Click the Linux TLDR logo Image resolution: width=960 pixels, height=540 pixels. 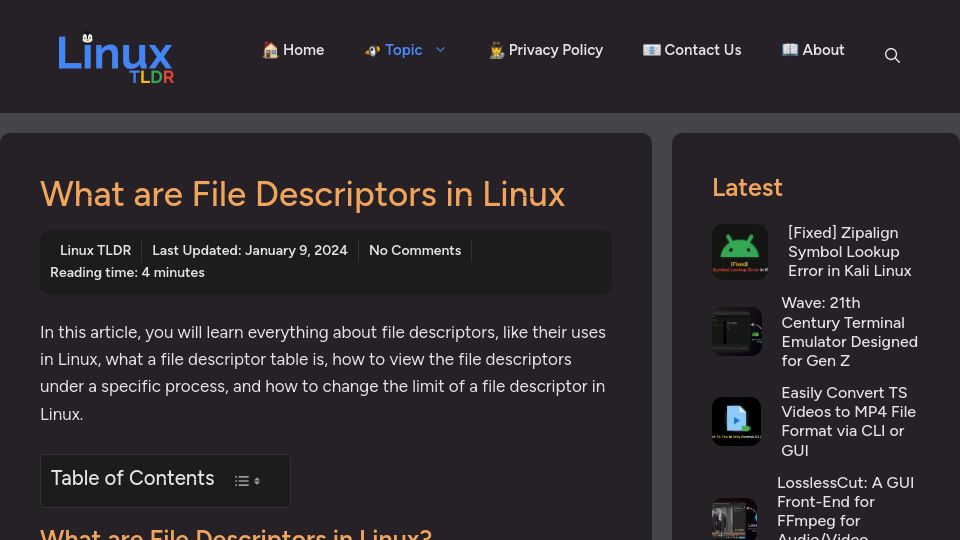coord(116,59)
